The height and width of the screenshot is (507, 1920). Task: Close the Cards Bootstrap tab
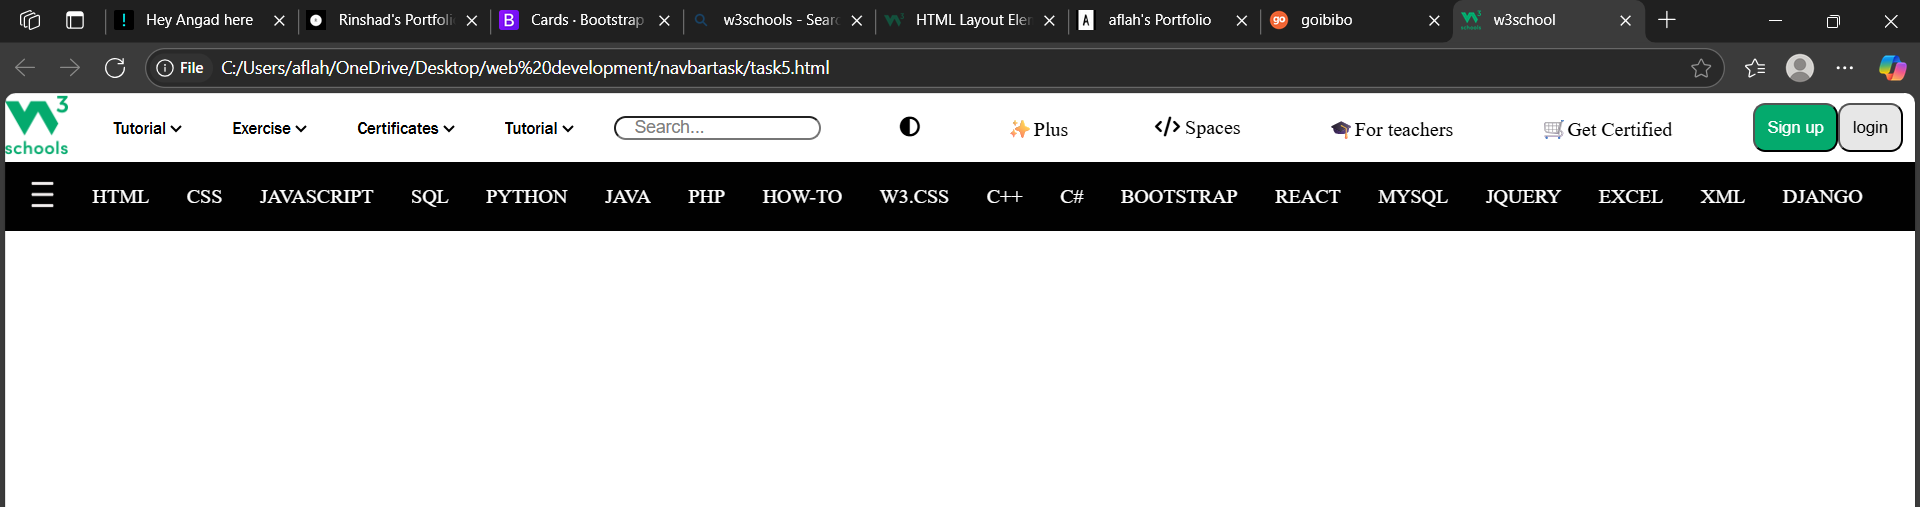click(664, 20)
